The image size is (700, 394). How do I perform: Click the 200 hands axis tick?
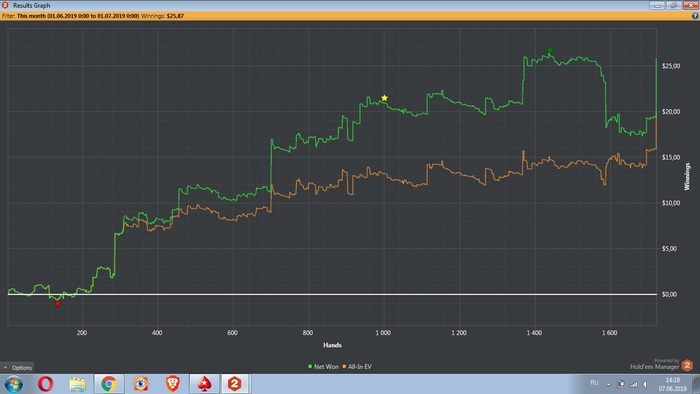(x=82, y=333)
